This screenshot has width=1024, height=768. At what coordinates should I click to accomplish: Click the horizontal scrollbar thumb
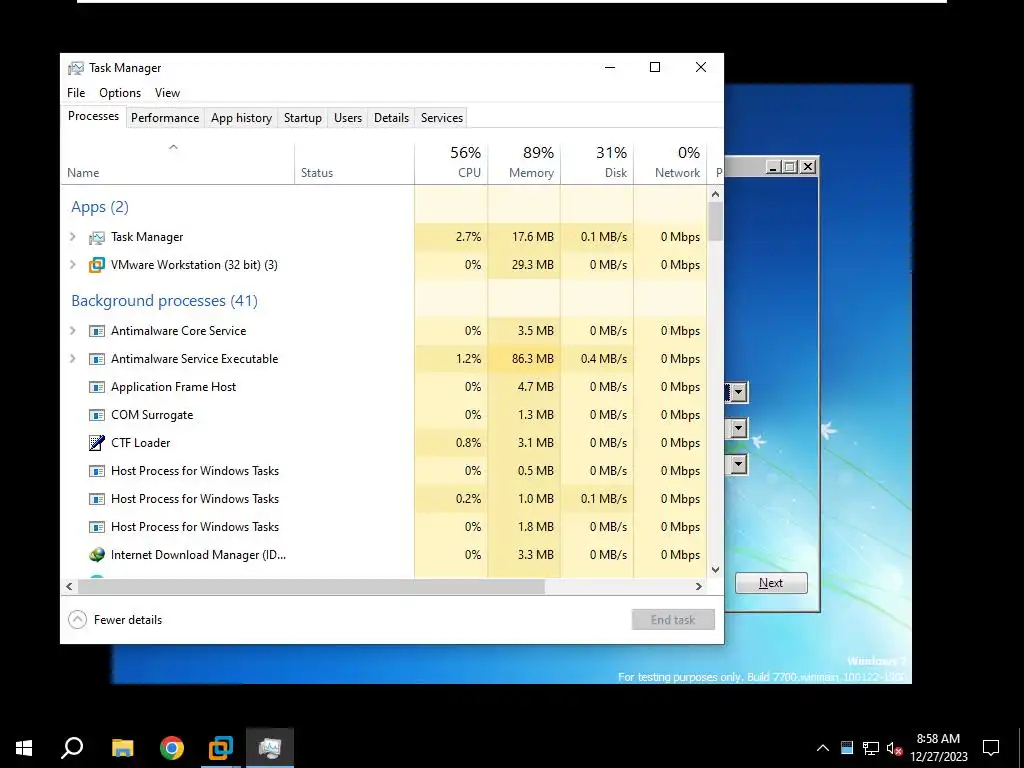(x=311, y=586)
